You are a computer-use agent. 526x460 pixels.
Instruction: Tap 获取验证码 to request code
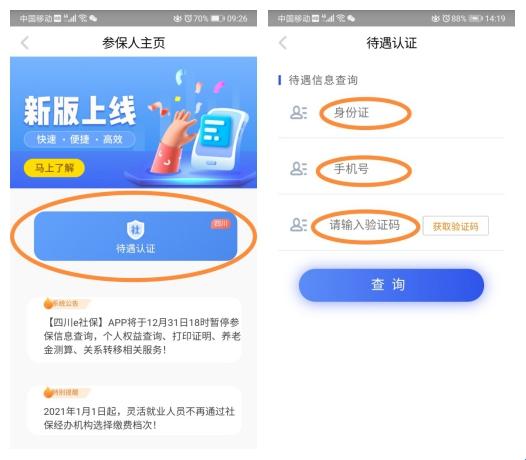[456, 226]
